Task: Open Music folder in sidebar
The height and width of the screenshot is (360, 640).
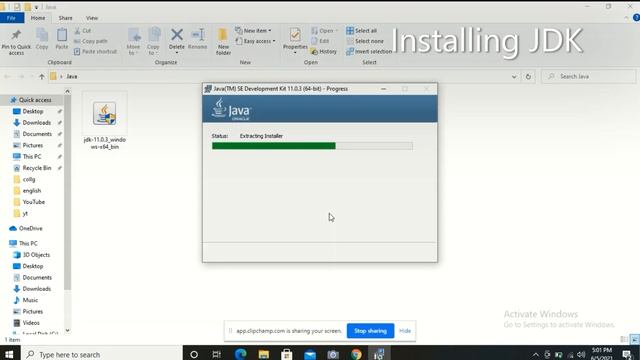Action: pos(30,300)
